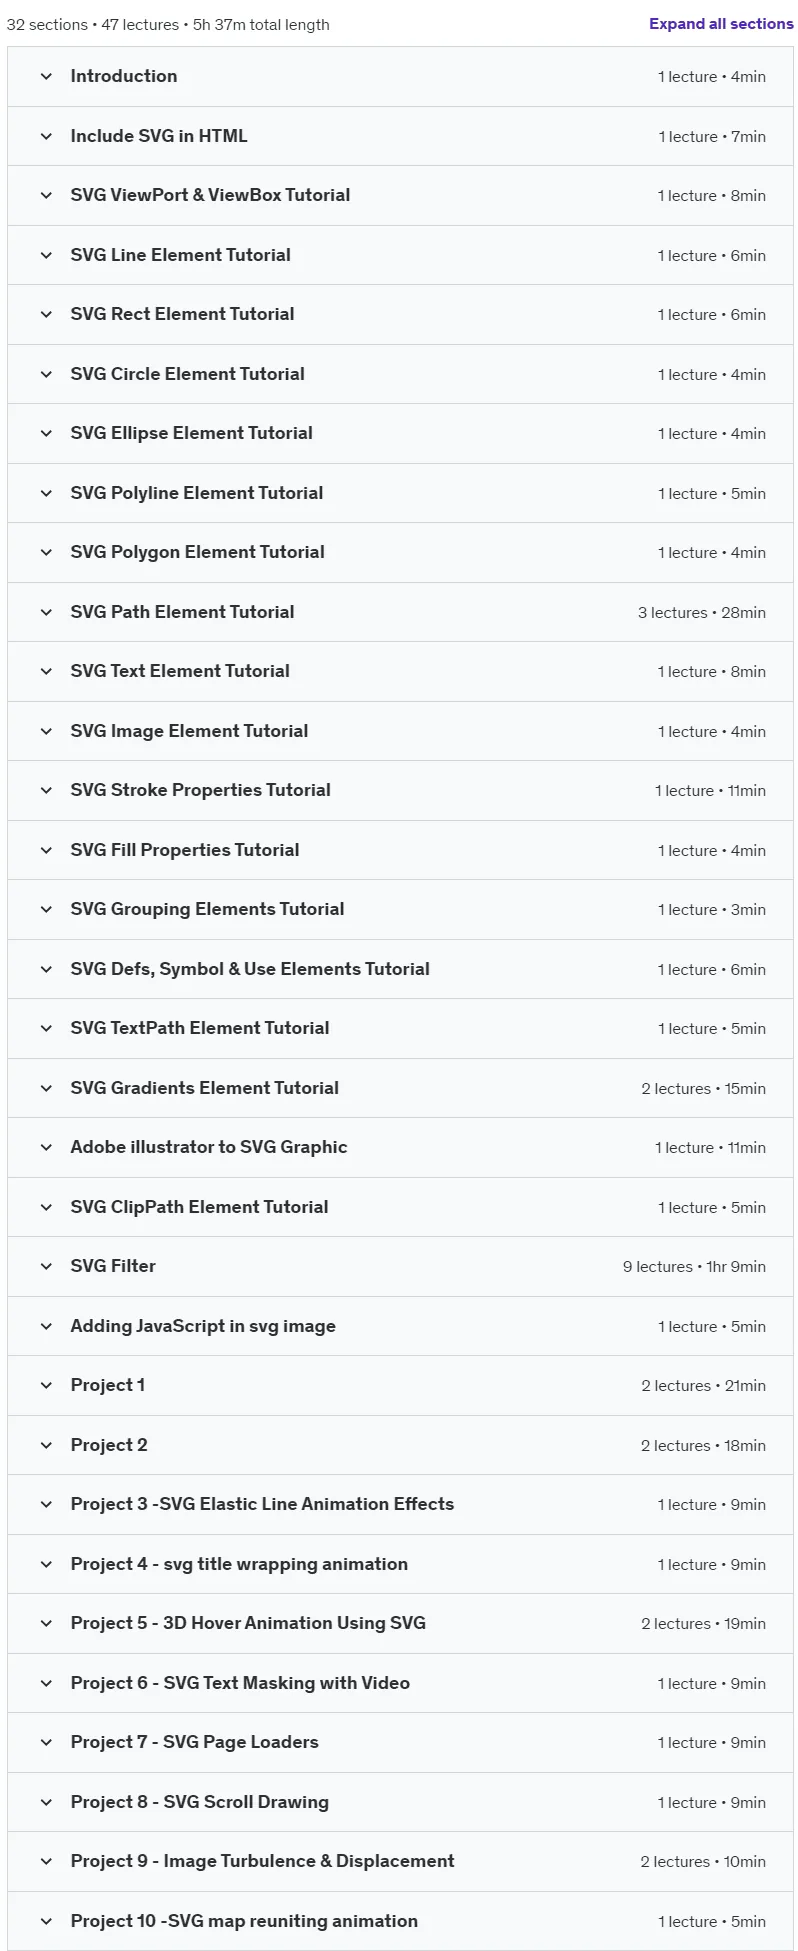Expand SVG Path Element Tutorial chevron
The height and width of the screenshot is (1951, 798).
(x=46, y=612)
